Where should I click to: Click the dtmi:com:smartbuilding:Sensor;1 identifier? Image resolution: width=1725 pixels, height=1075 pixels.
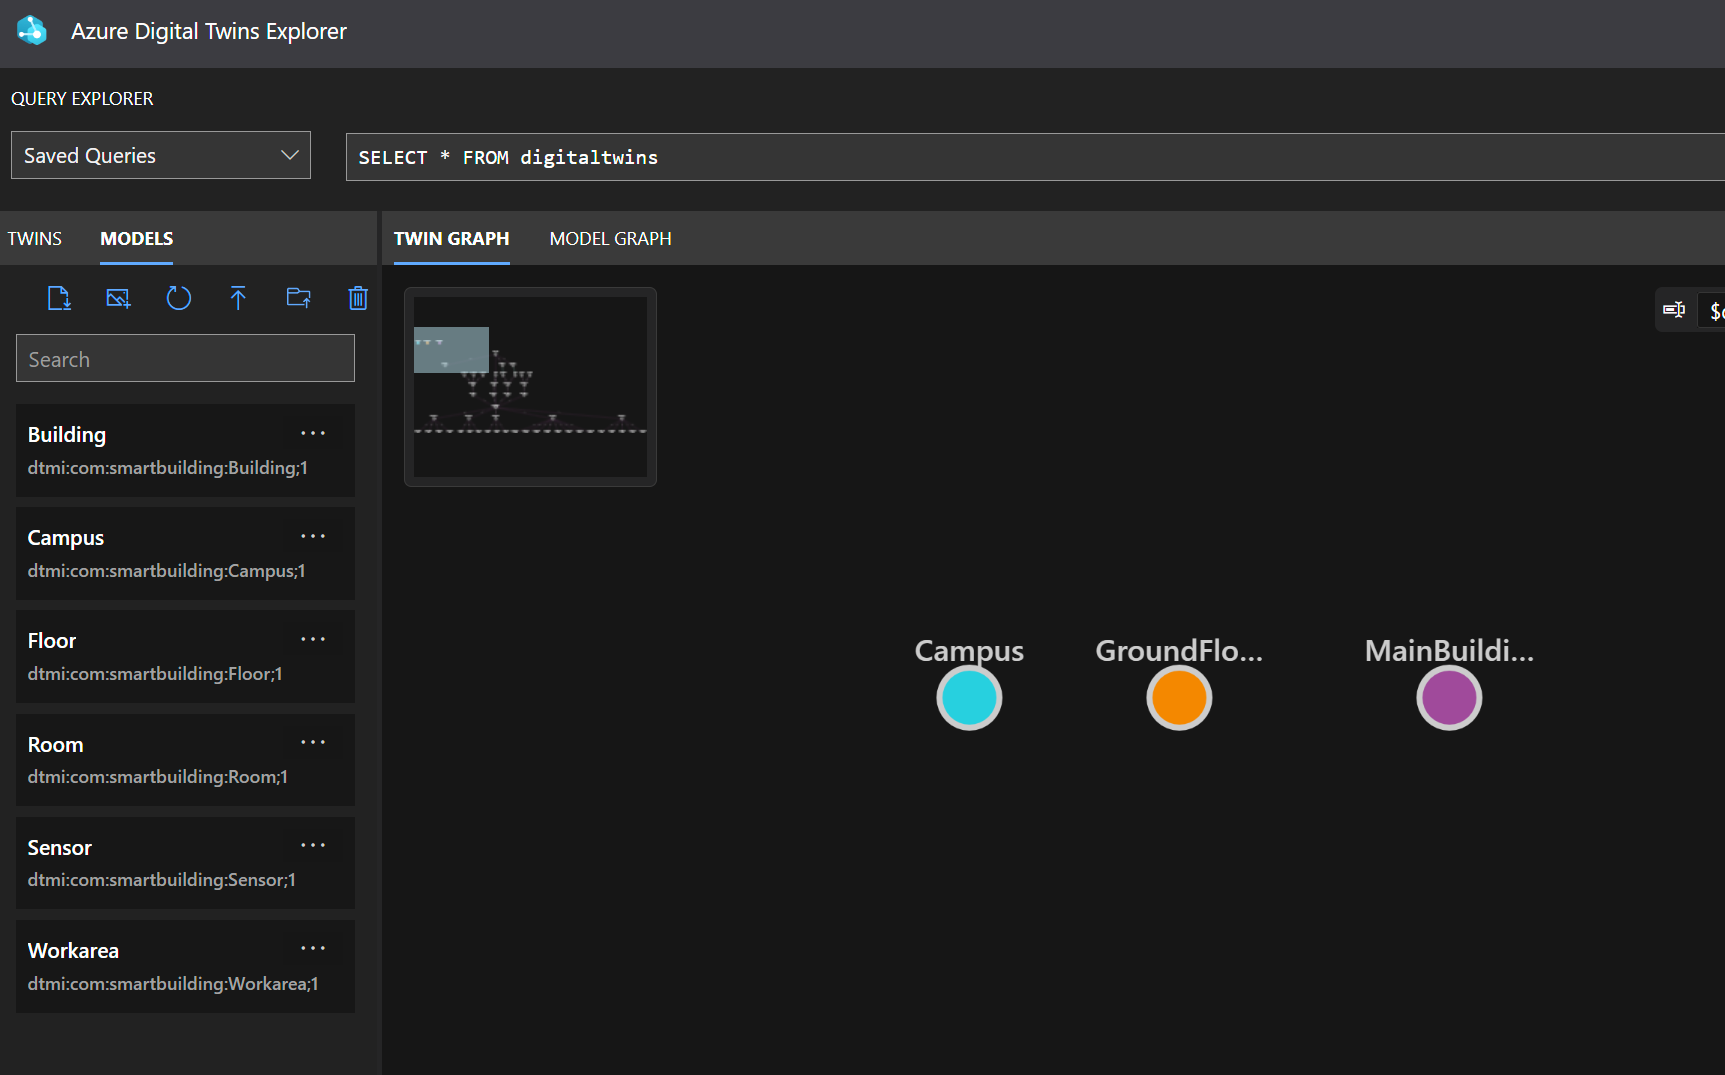click(x=162, y=880)
